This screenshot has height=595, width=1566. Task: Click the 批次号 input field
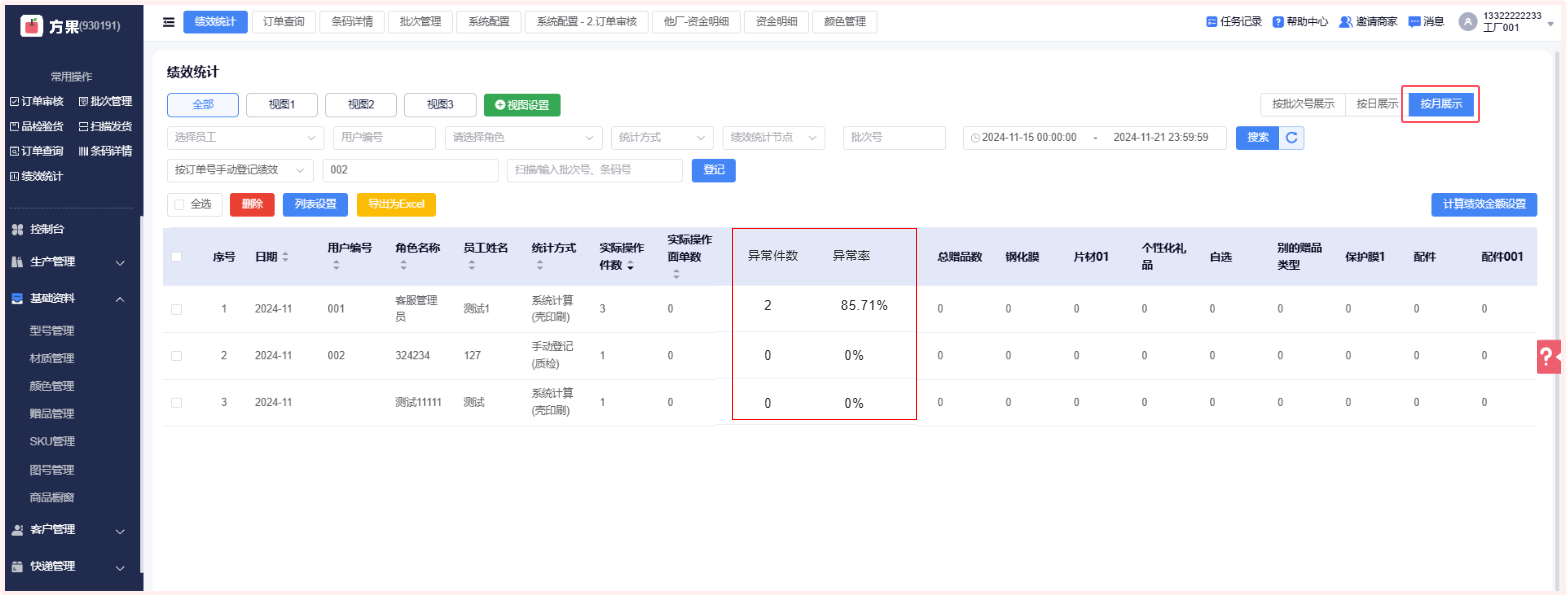coord(894,138)
